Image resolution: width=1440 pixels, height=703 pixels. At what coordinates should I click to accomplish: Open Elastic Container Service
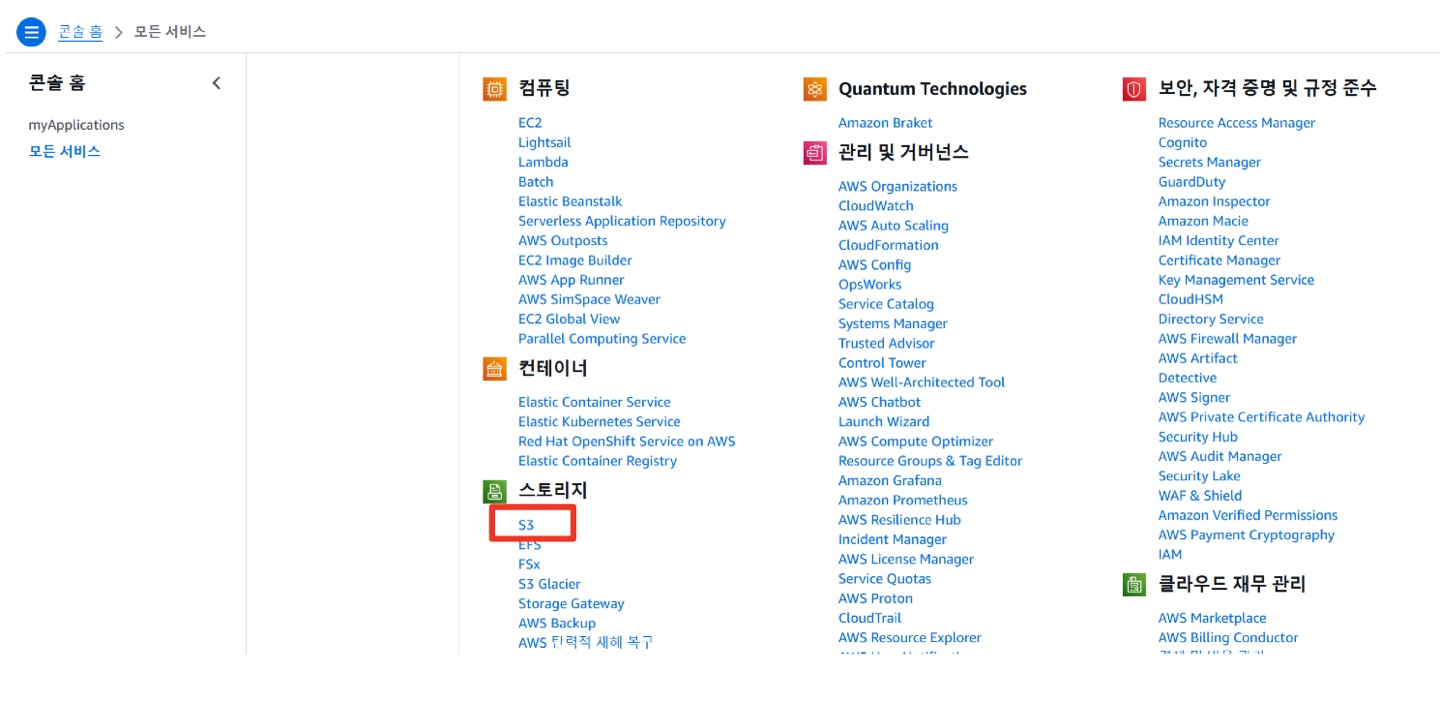tap(594, 402)
